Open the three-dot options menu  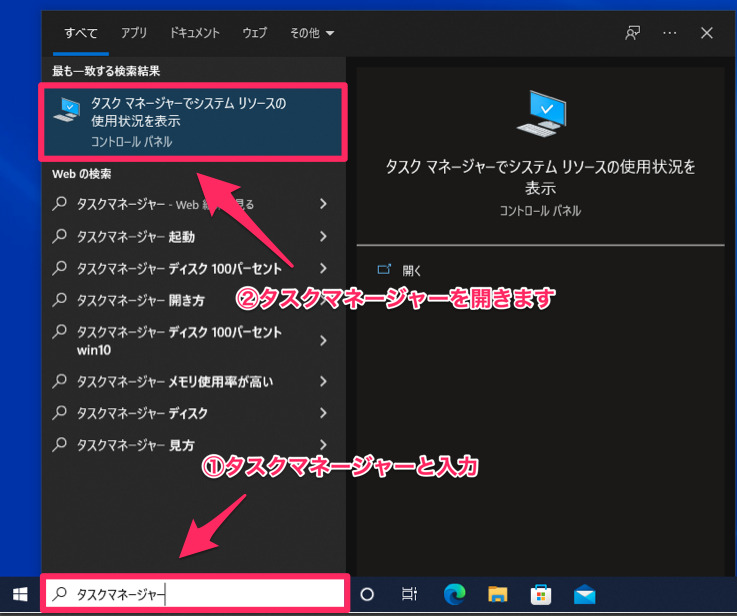(x=669, y=33)
